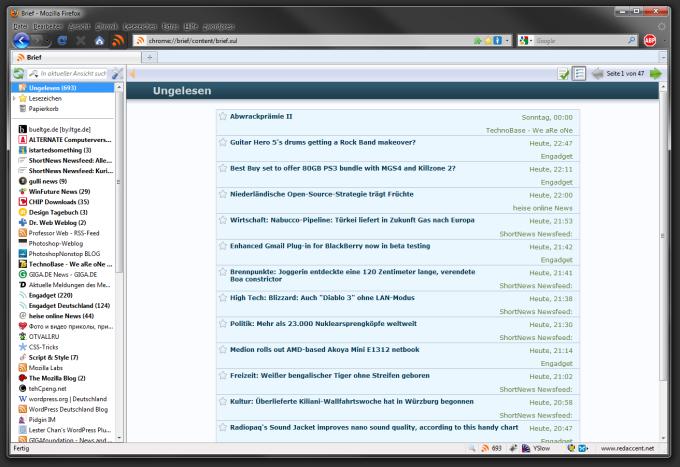Open article Radiopaq's Sound Jacket
The width and height of the screenshot is (680, 467).
[374, 427]
